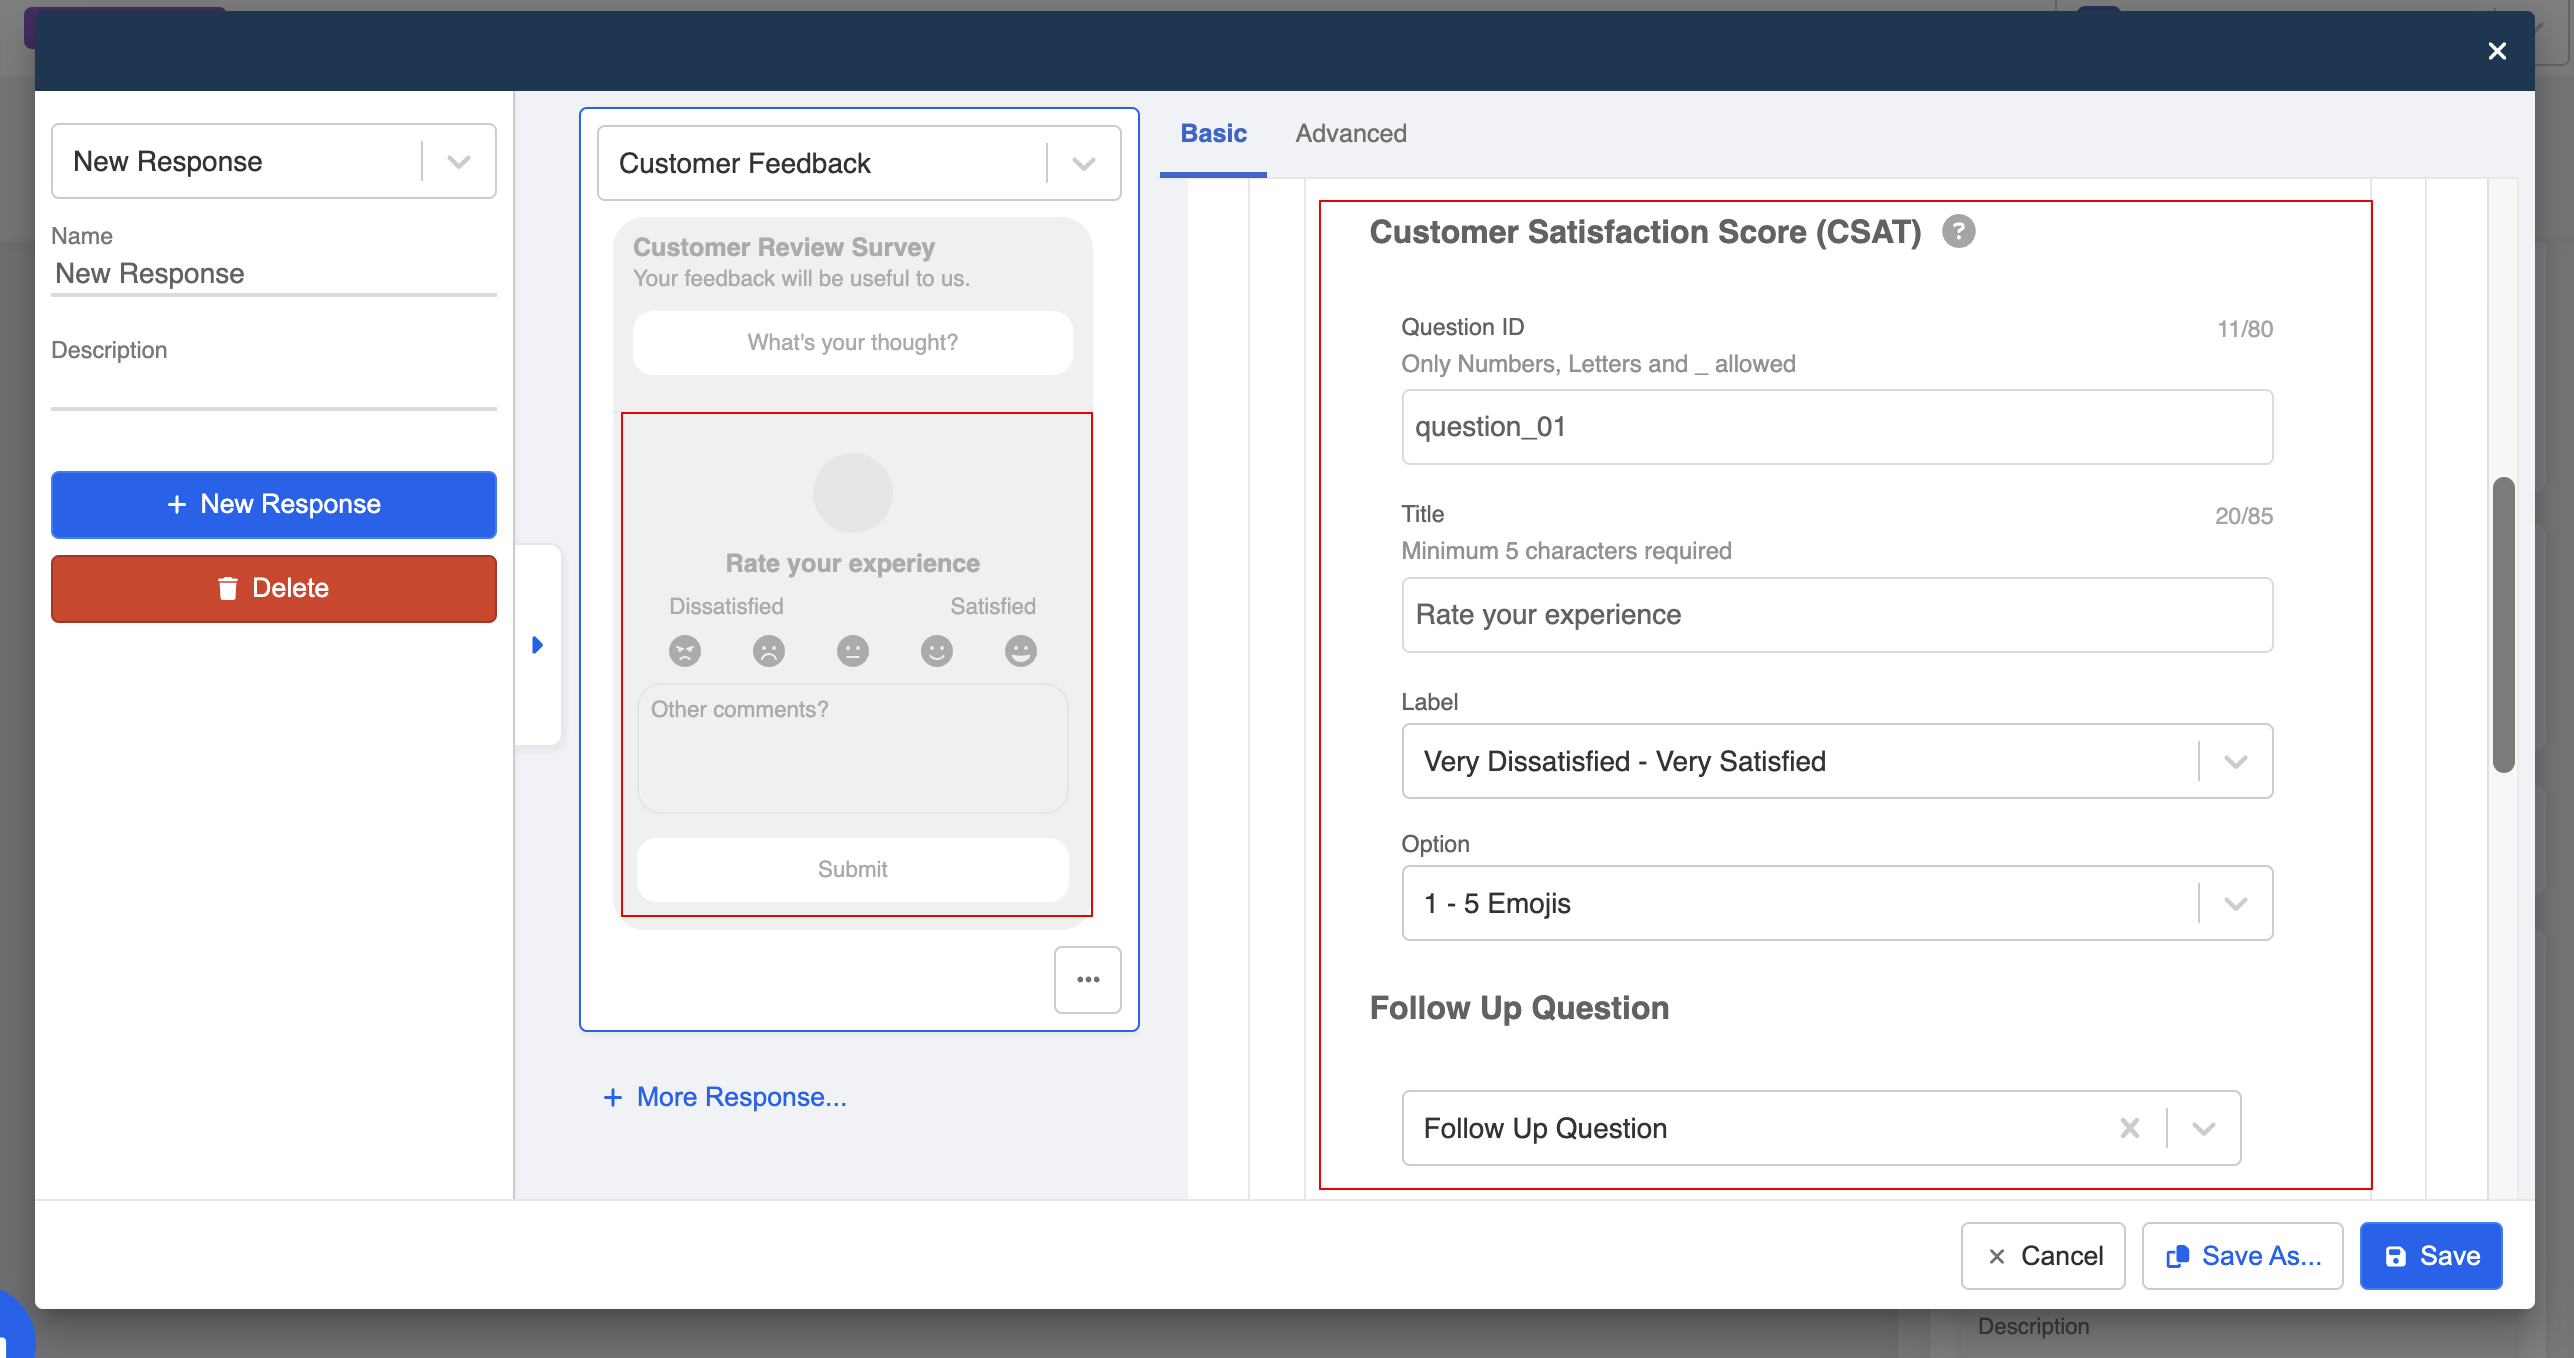
Task: Click the neutral face emoji
Action: coord(853,651)
